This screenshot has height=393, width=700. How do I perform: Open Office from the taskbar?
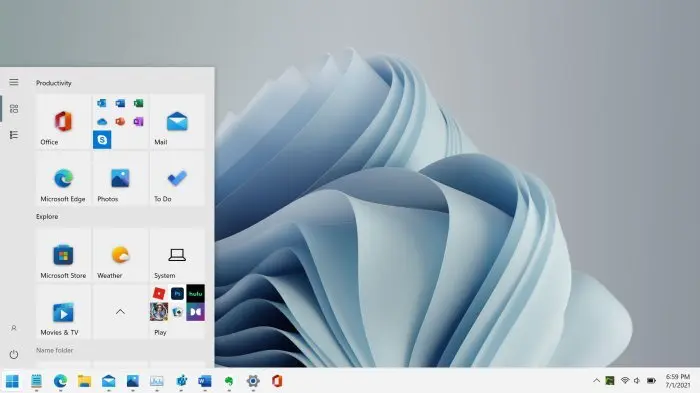pyautogui.click(x=277, y=381)
